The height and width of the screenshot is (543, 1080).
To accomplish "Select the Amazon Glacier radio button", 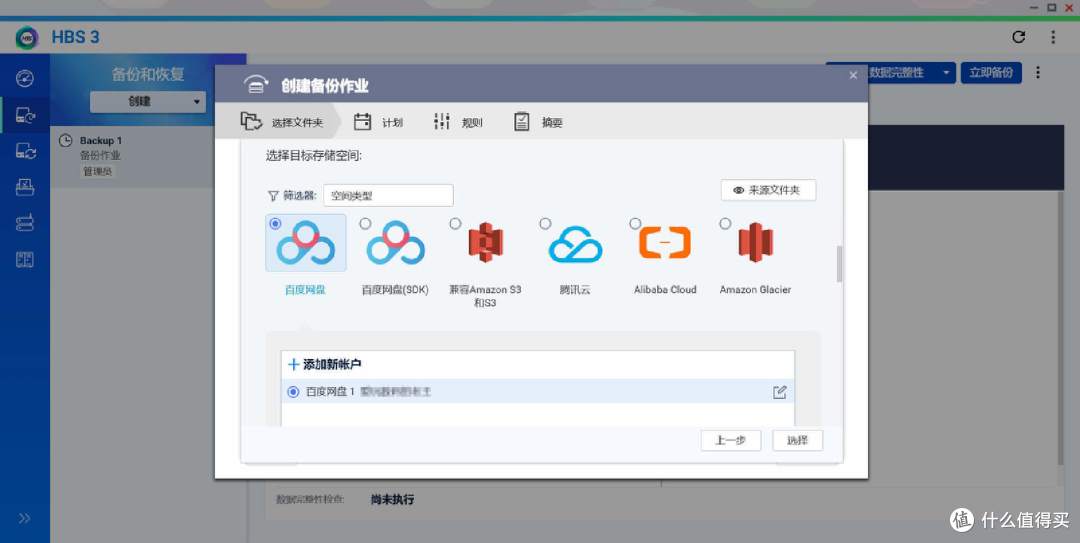I will (x=725, y=224).
